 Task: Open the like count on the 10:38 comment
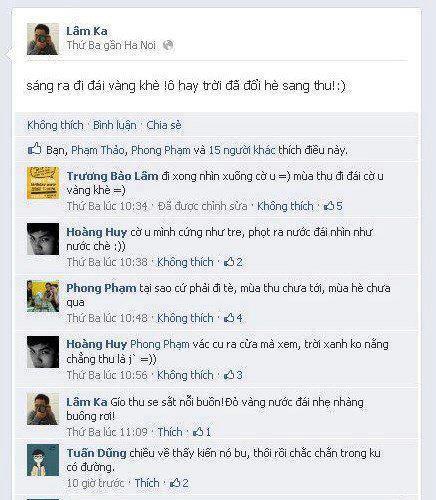coord(233,262)
